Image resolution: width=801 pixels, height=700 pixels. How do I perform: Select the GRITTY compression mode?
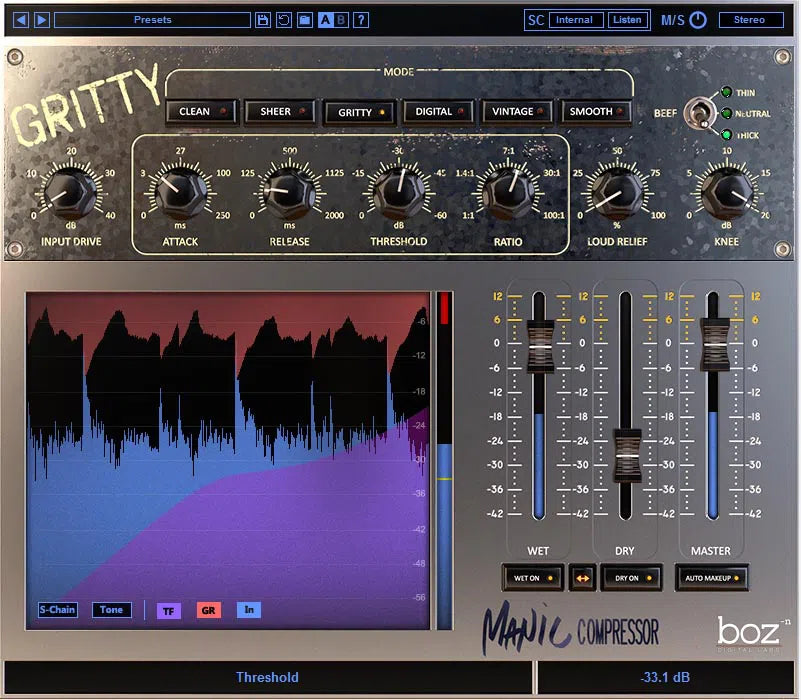358,111
